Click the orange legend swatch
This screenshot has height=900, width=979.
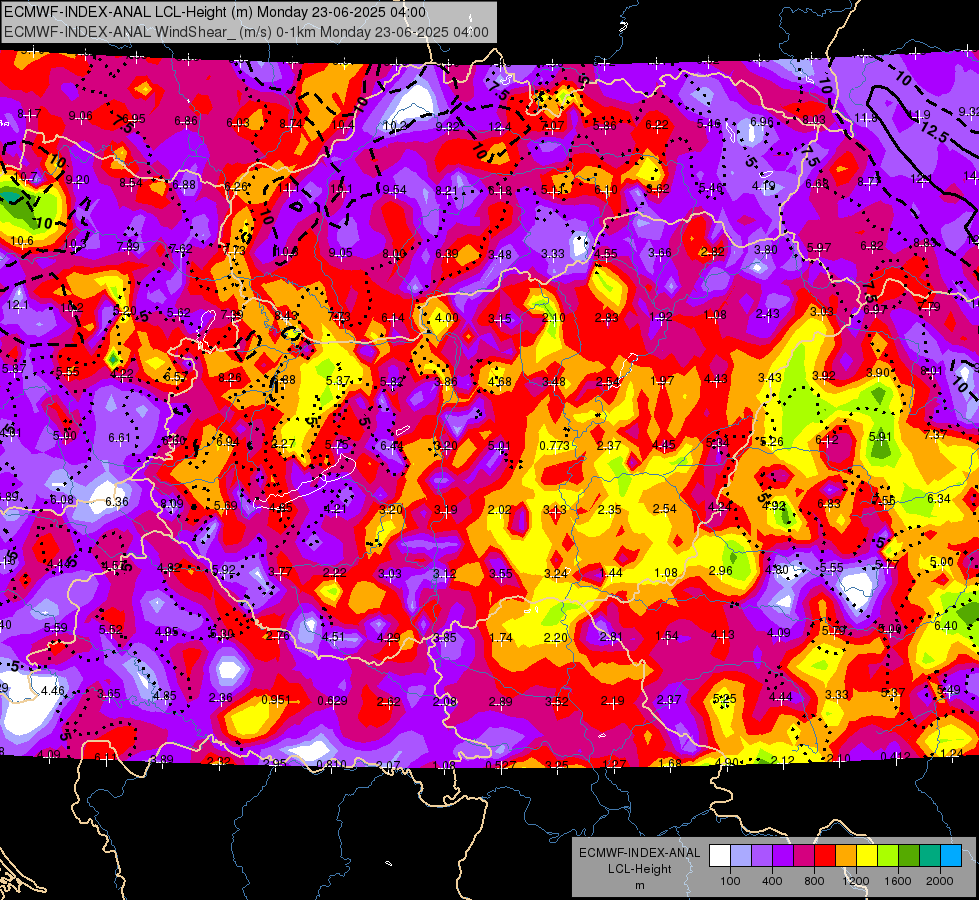(x=846, y=856)
